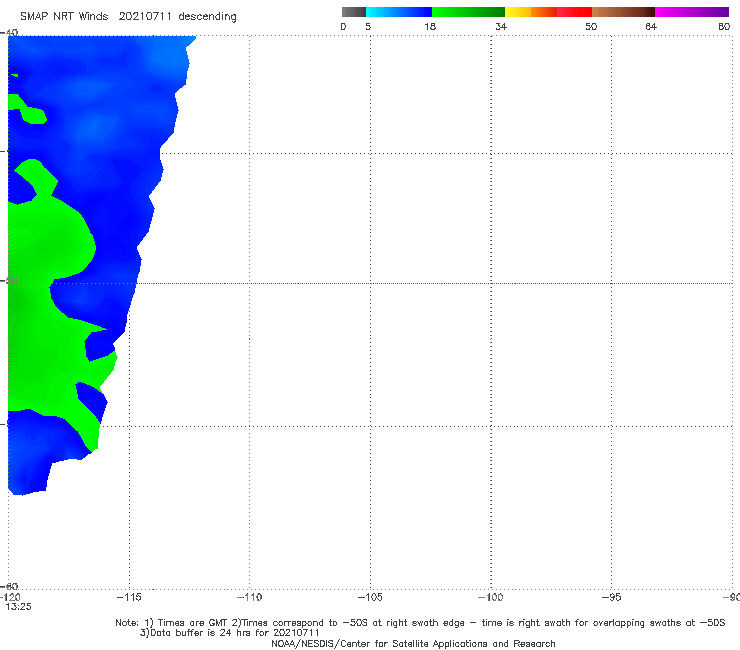Viewport: 740px width, 650px height.
Task: Click the 'Note: 1) Times are GMT' footnote line
Action: [x=420, y=623]
